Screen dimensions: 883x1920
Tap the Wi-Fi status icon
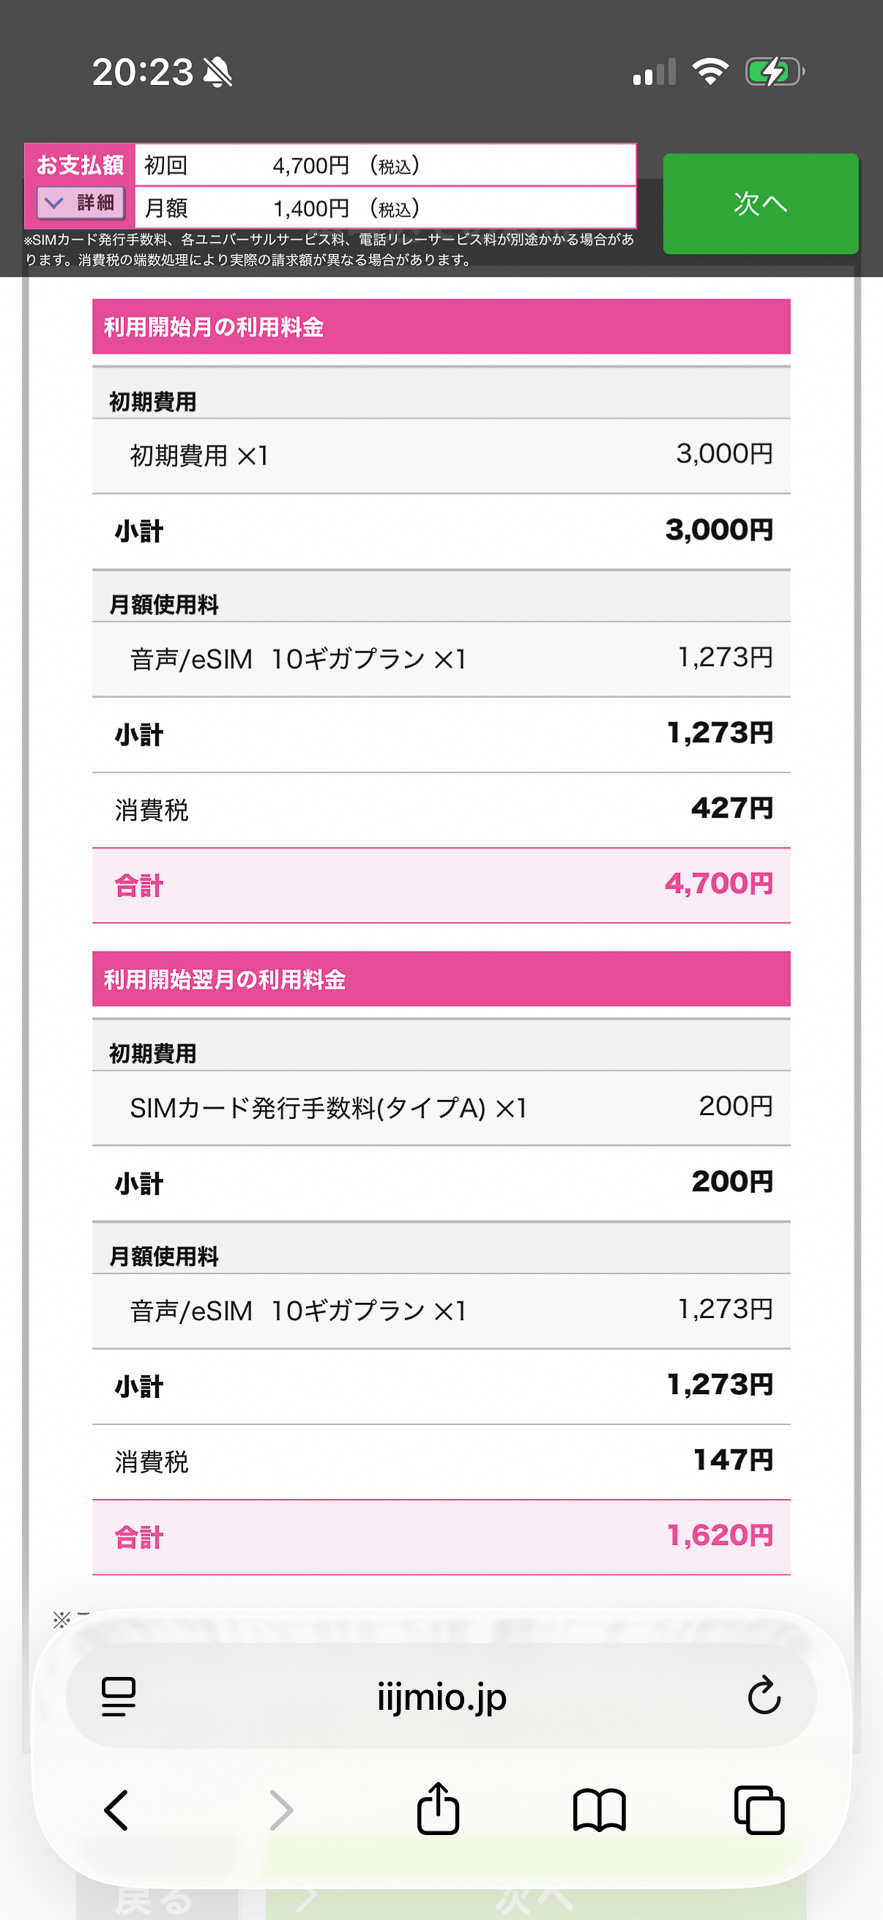point(710,72)
